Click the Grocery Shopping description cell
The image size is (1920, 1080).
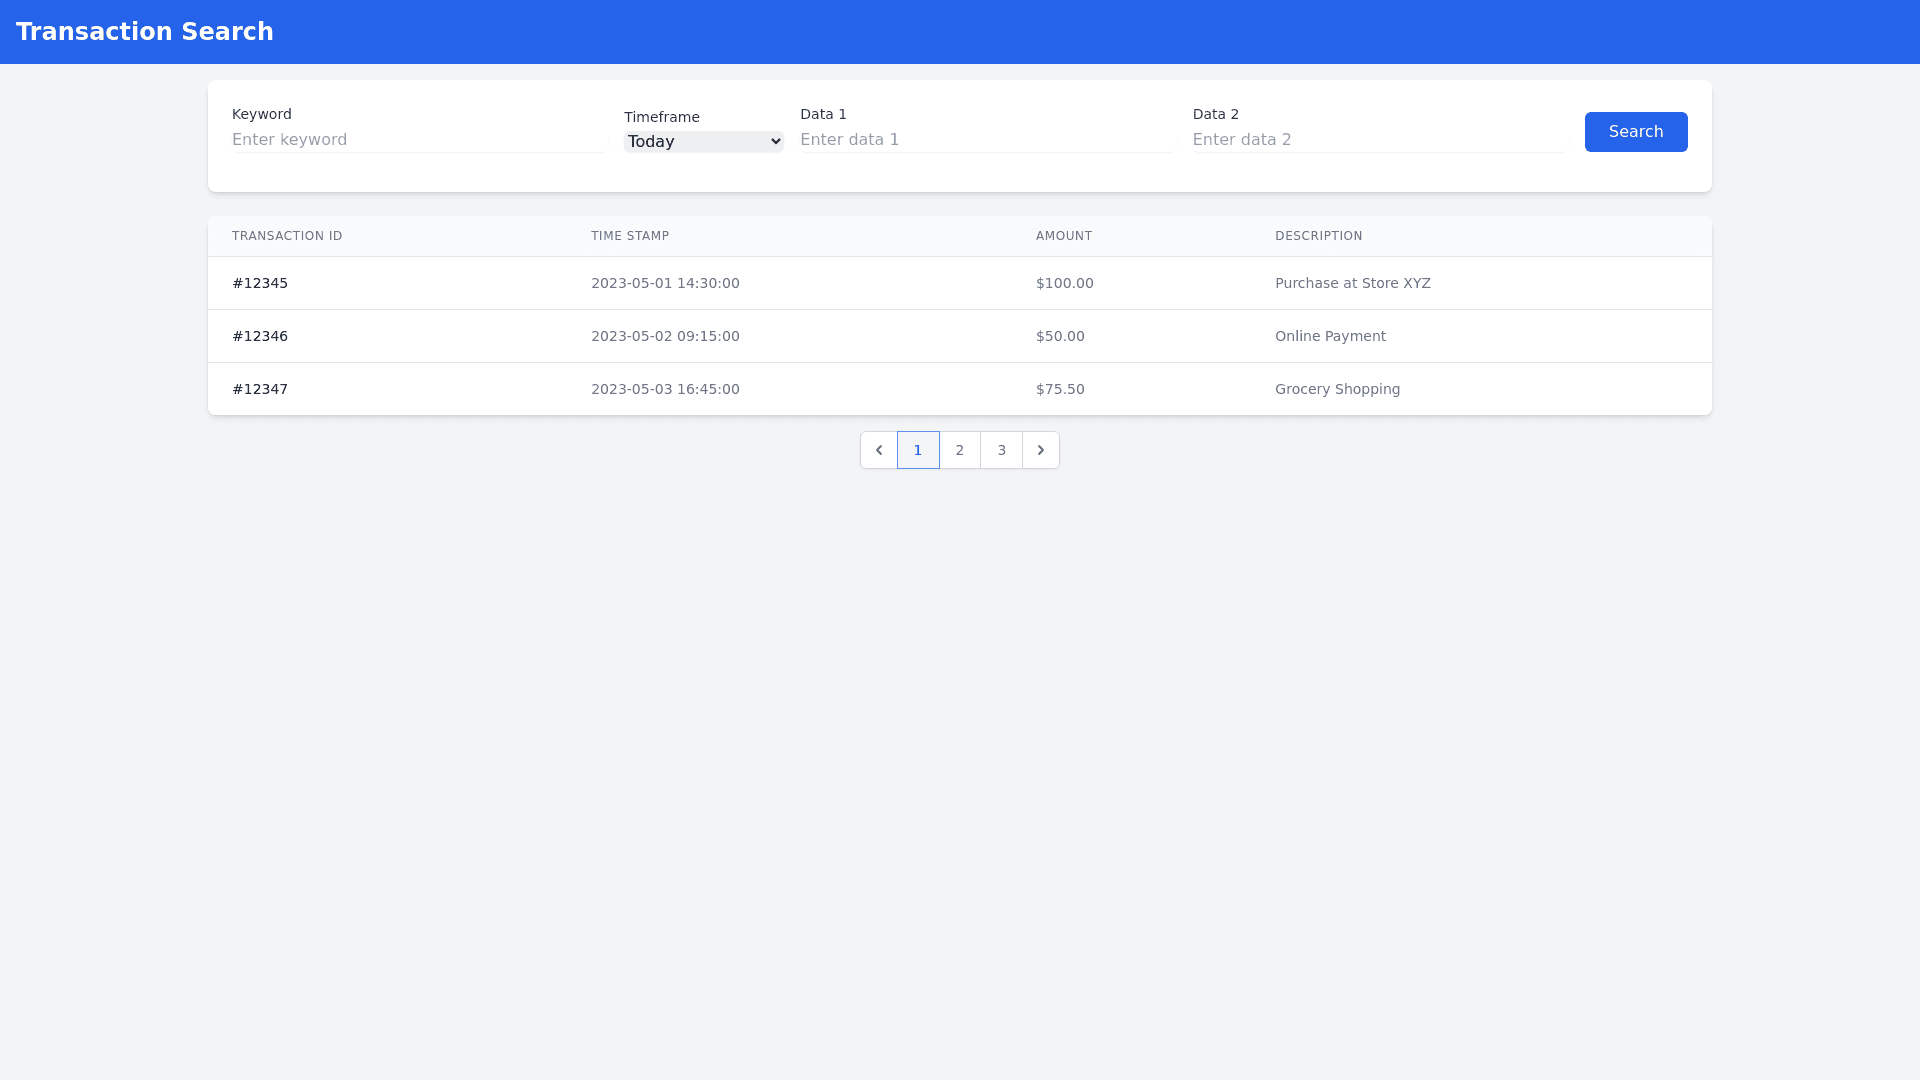[1337, 389]
